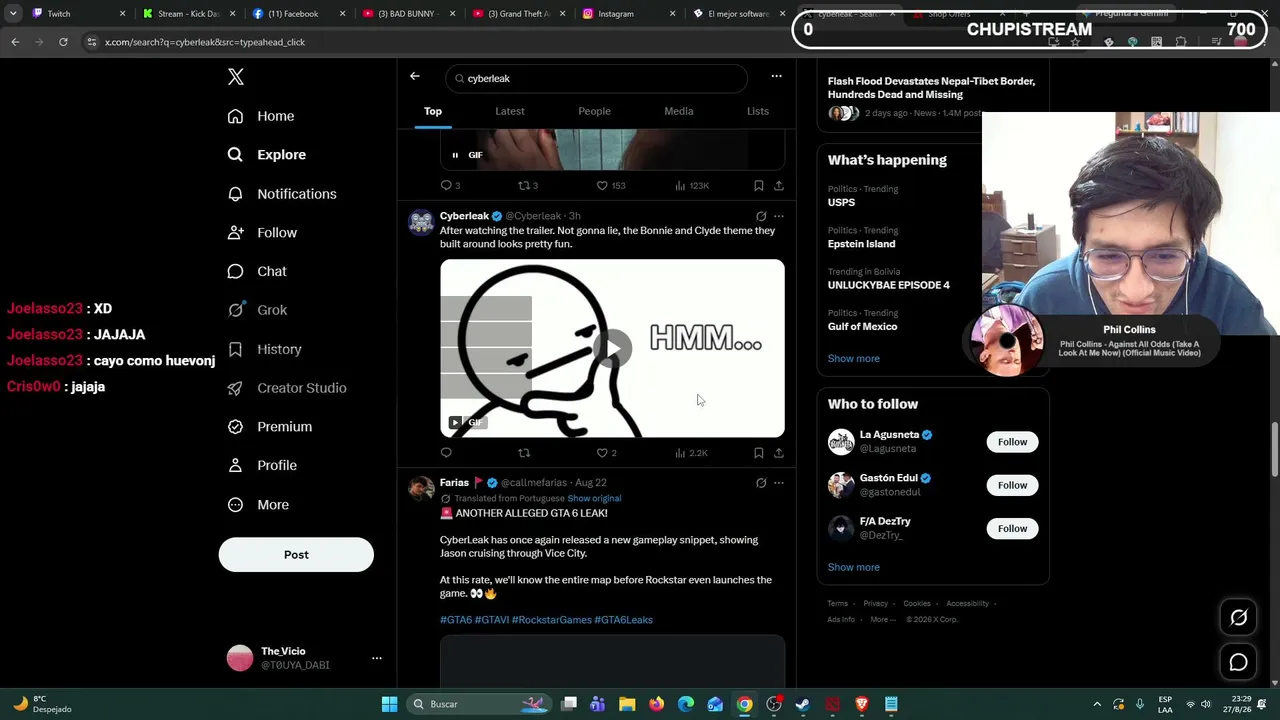Open Steam from the taskbar

click(x=803, y=704)
